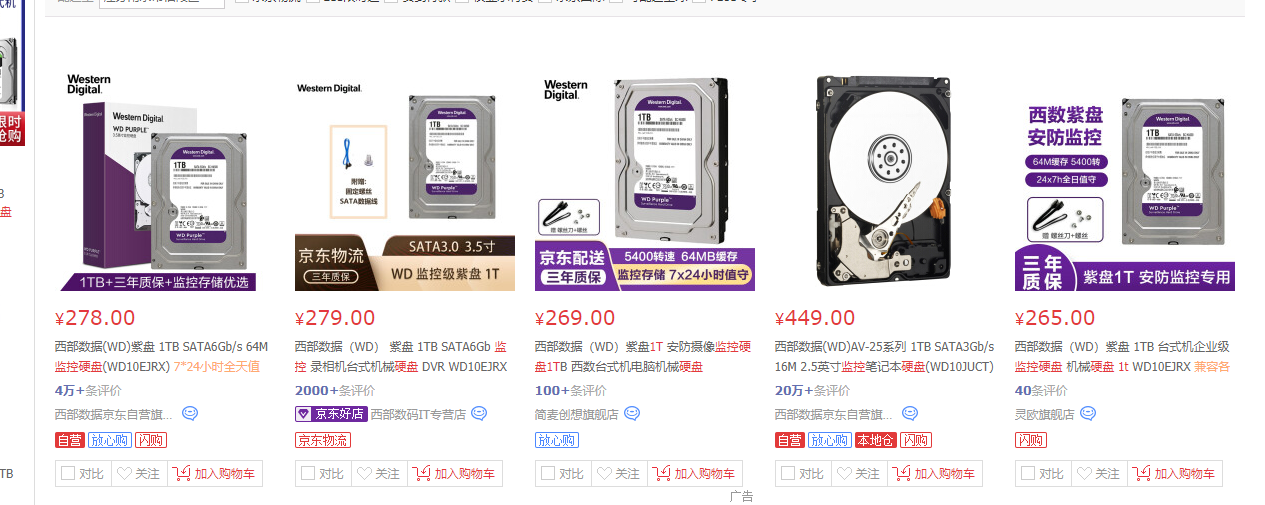The width and height of the screenshot is (1265, 505).
Task: Open the WD10JUCT AV-25 series product title
Action: point(885,357)
